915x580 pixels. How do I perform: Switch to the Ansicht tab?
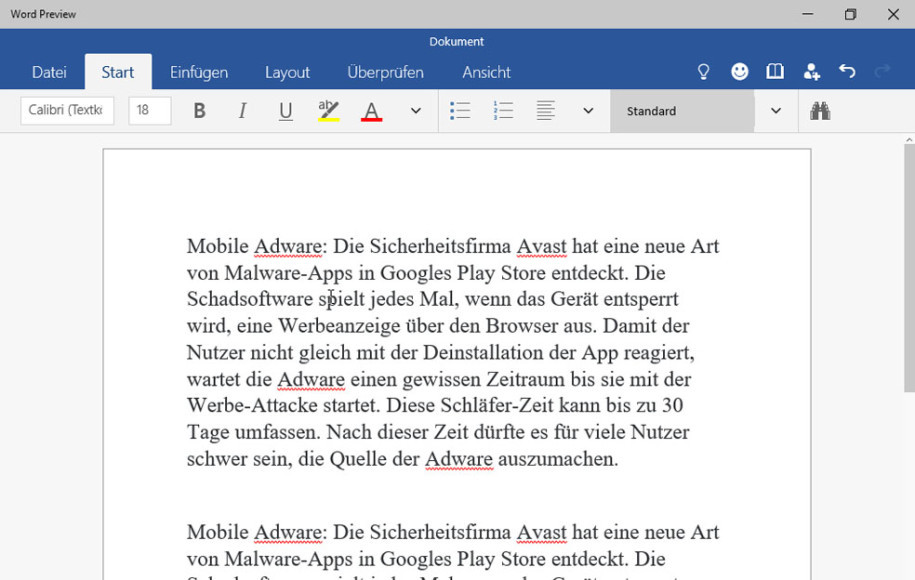[x=486, y=72]
